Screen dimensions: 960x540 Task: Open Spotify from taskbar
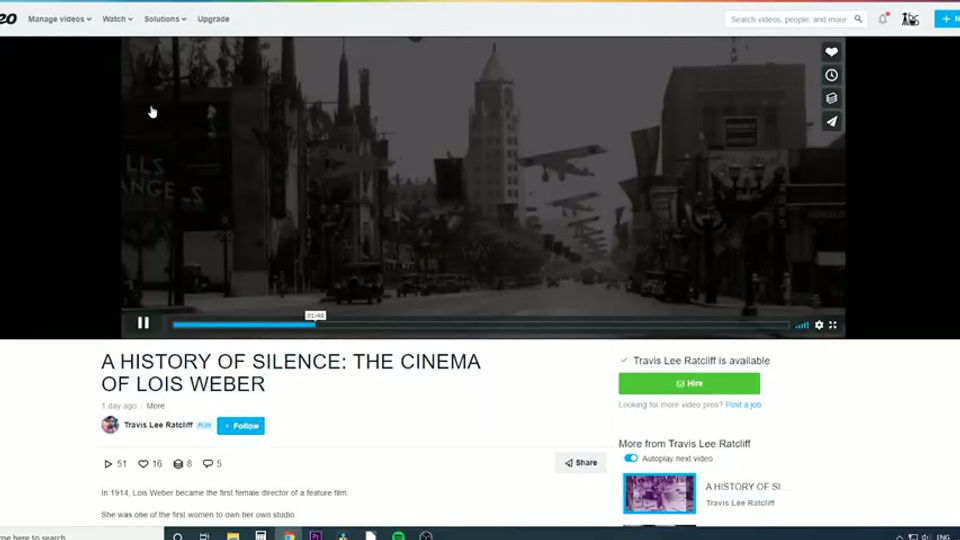398,536
